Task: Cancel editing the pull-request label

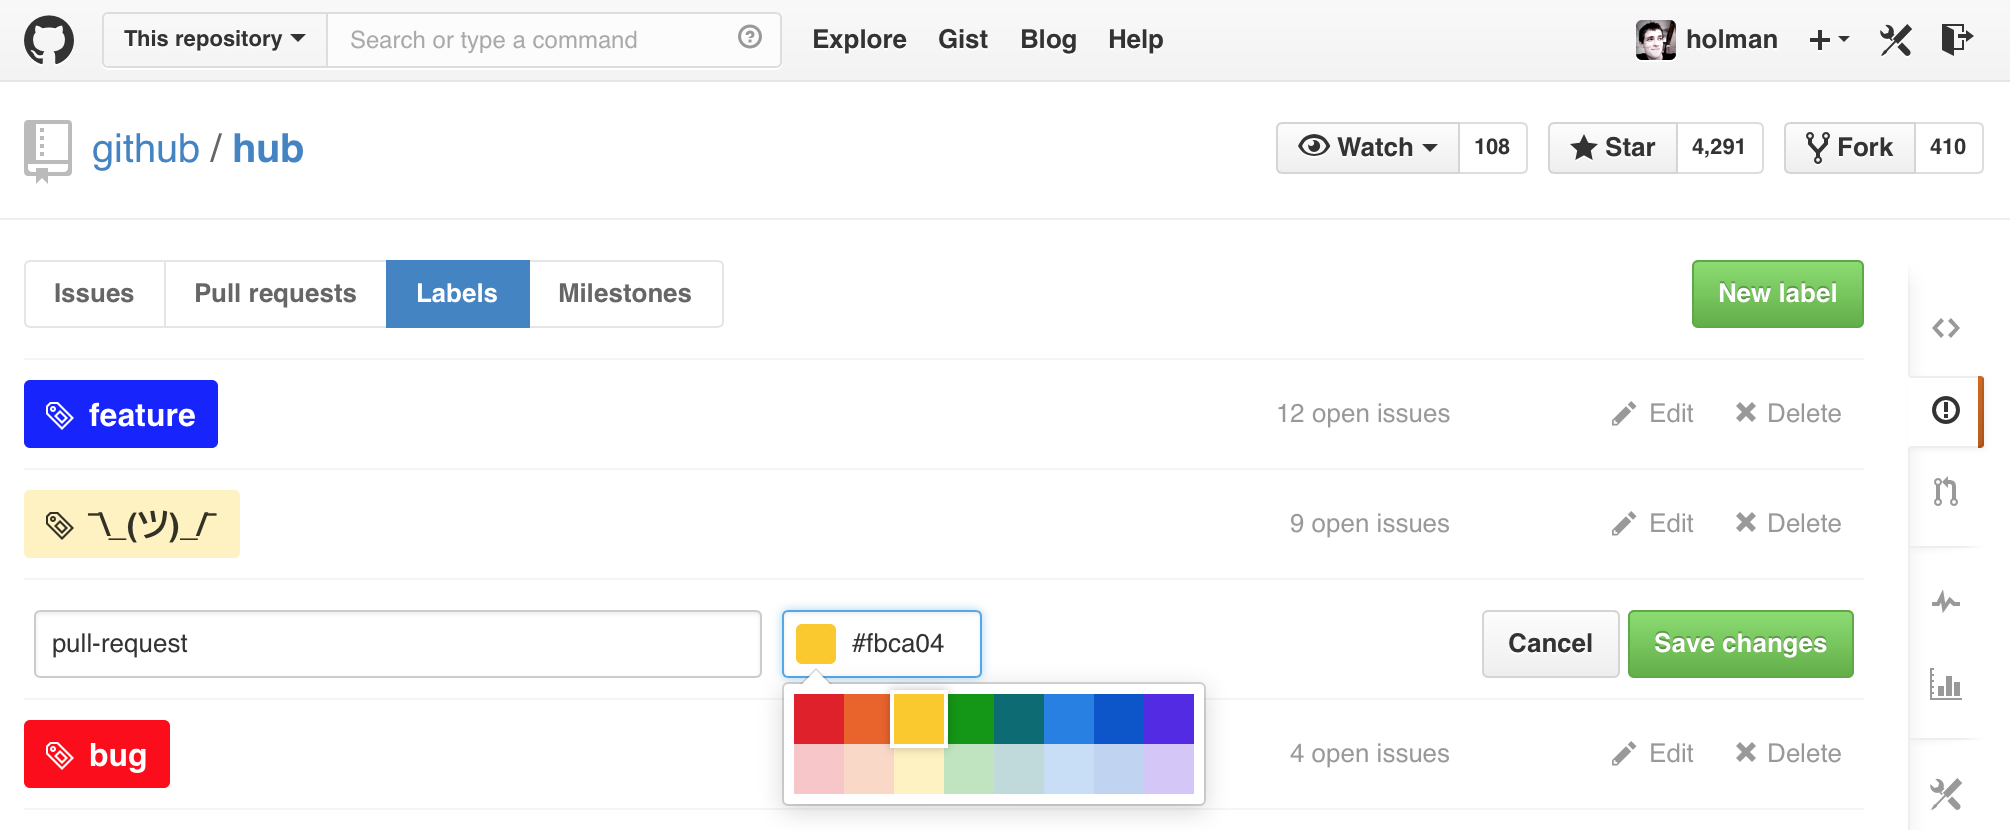Action: click(1551, 644)
